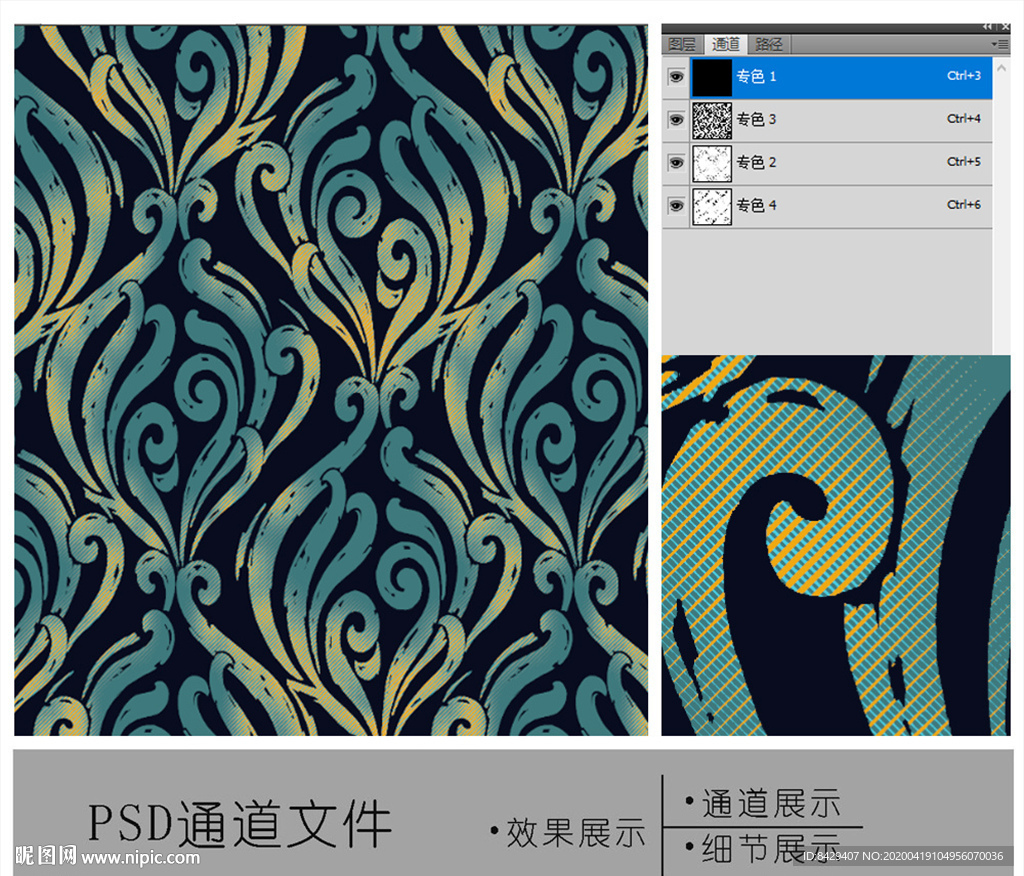Click the Ctrl+6 shortcut label
This screenshot has width=1024, height=876.
pyautogui.click(x=964, y=205)
